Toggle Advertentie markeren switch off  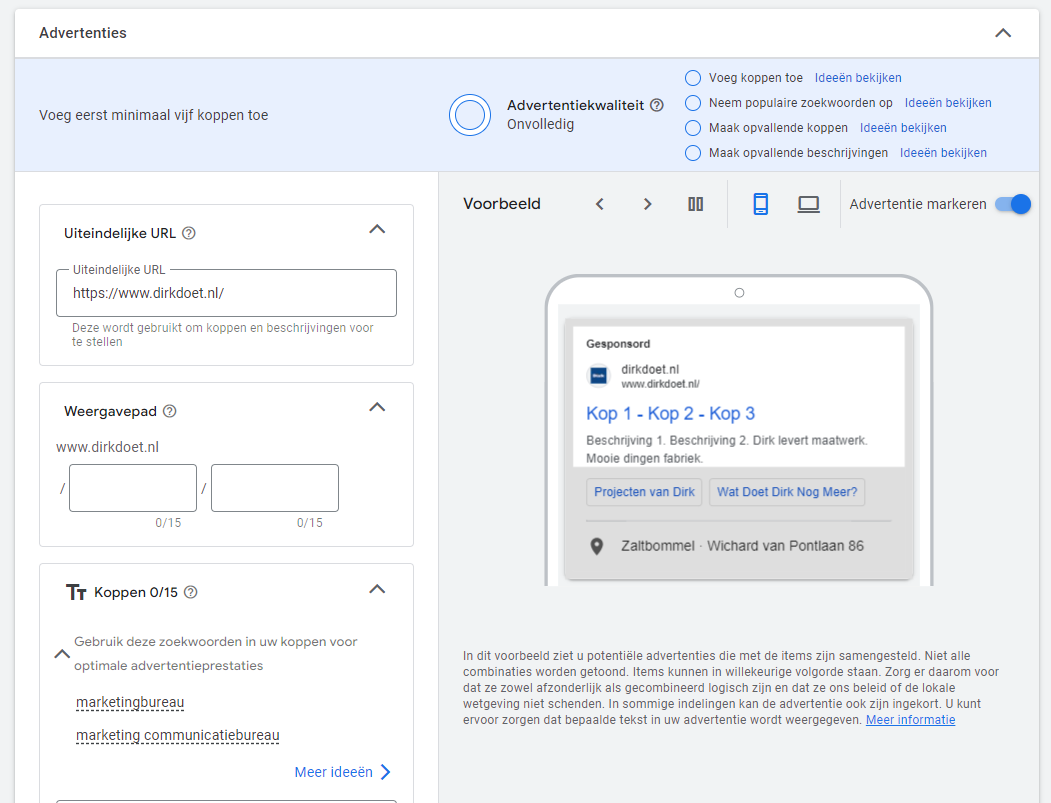tap(1012, 204)
